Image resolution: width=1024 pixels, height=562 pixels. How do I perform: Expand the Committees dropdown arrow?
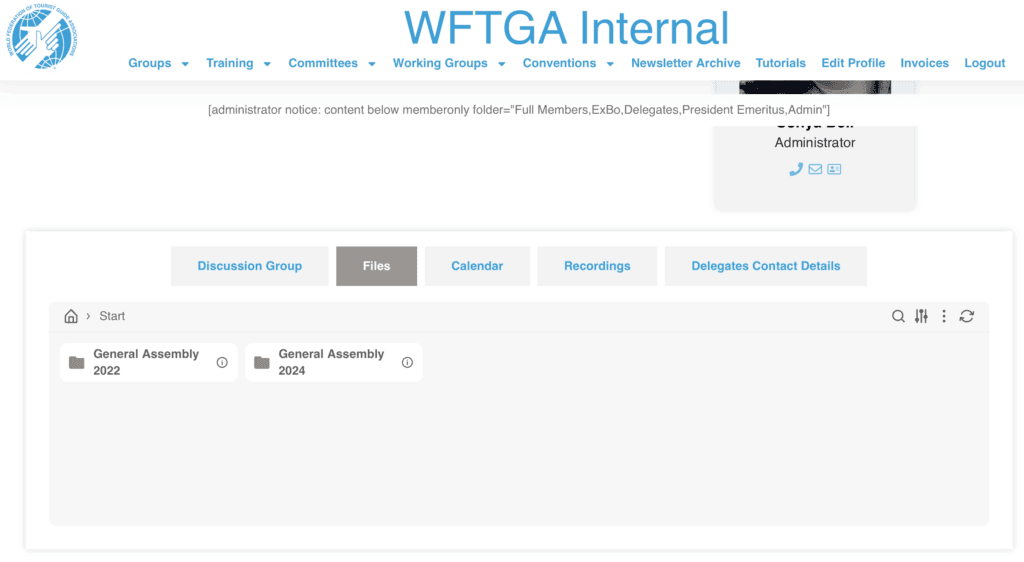point(372,64)
